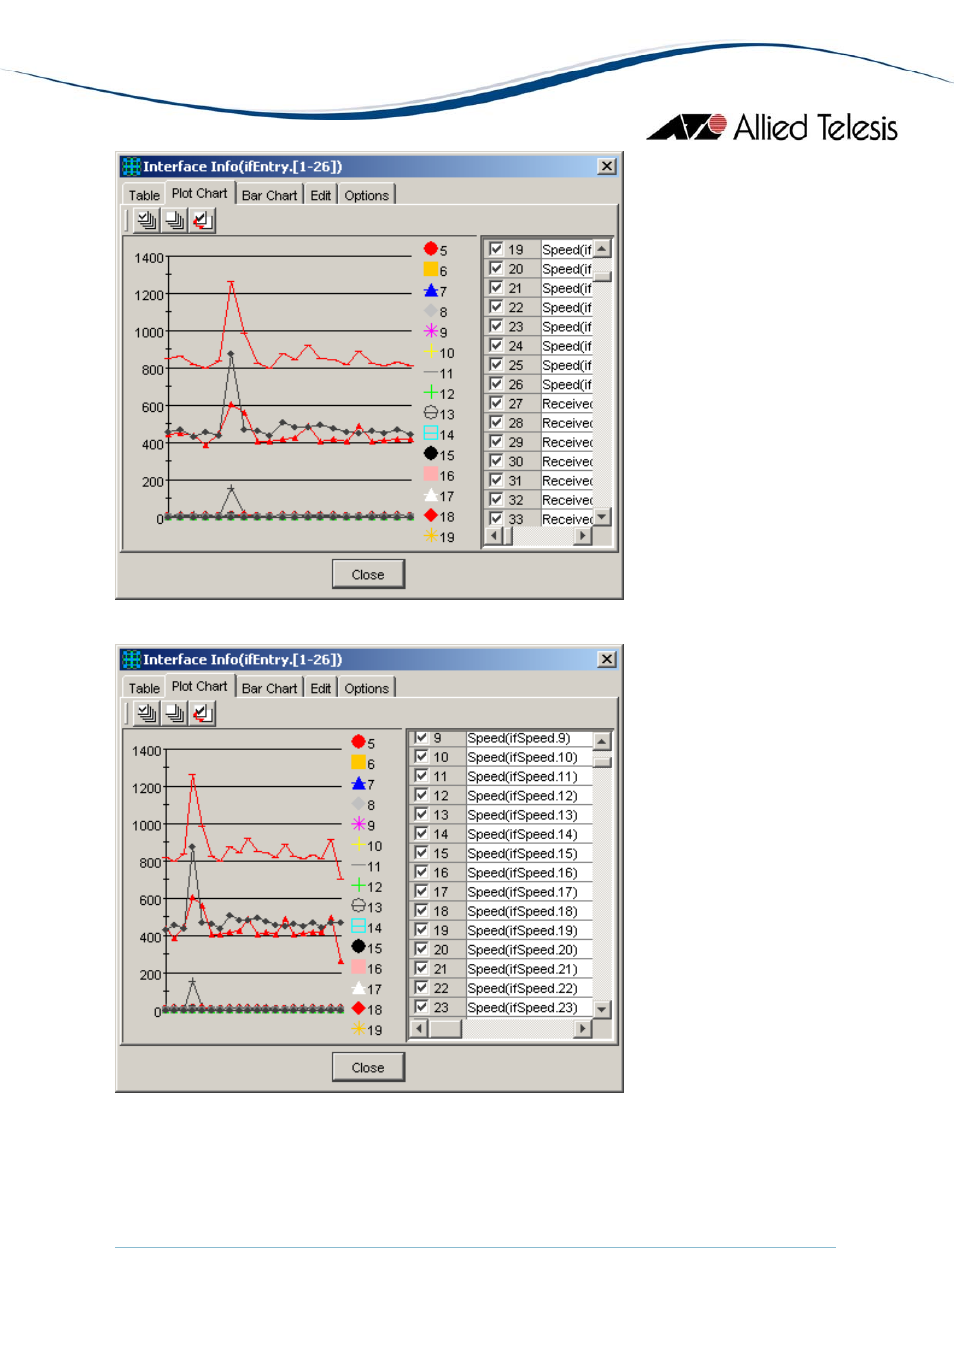Image resolution: width=954 pixels, height=1350 pixels.
Task: Uncheck Speed(ifSpeed.16) row checkbox
Action: 421,872
